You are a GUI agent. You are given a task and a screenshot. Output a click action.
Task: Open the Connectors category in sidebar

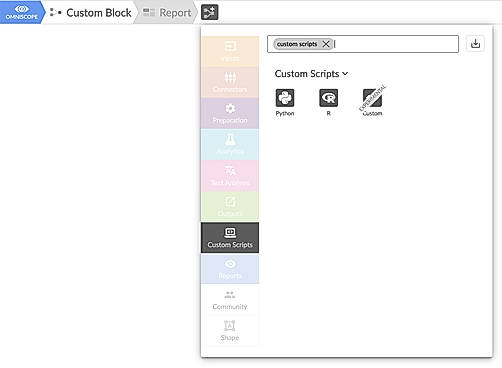(230, 82)
